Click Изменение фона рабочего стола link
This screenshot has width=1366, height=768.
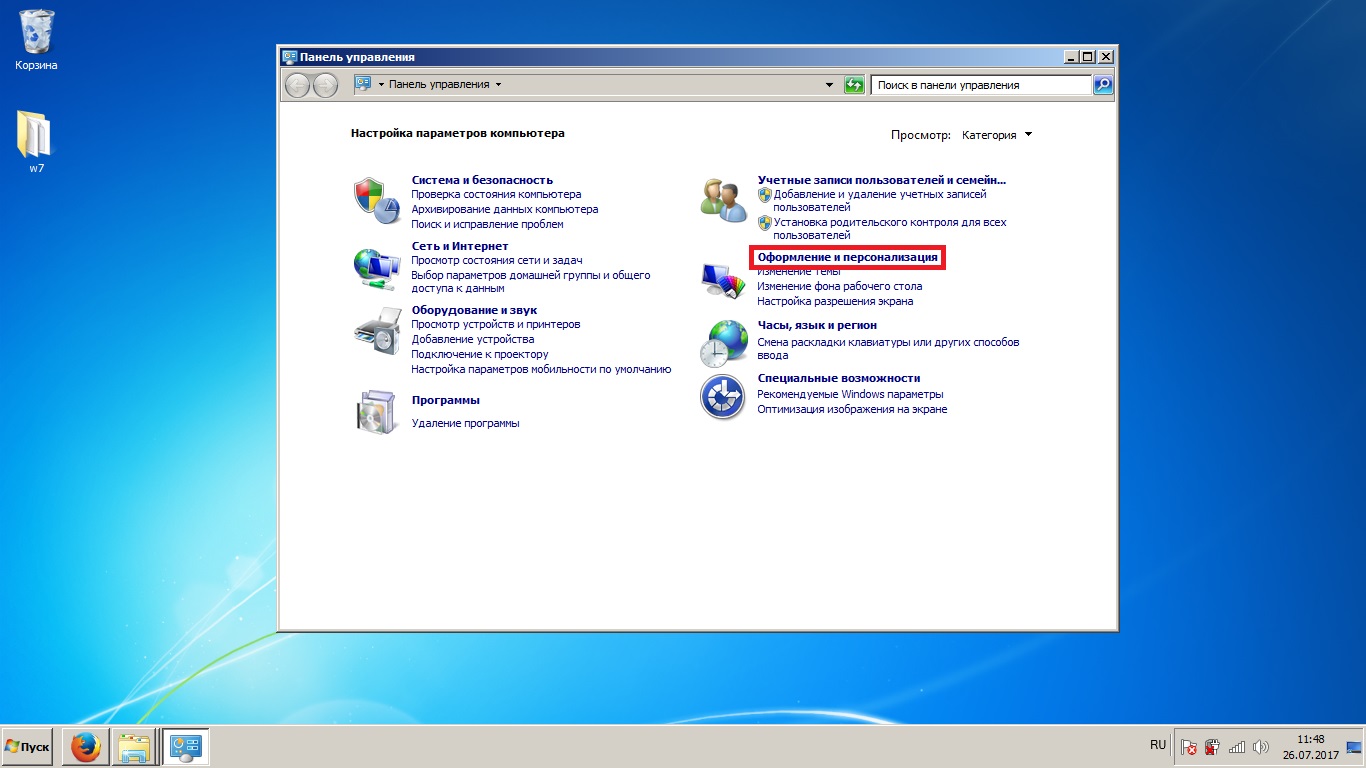(x=840, y=287)
